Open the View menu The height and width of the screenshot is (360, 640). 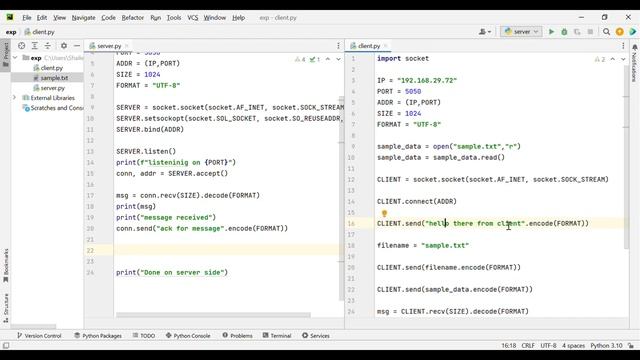click(59, 18)
